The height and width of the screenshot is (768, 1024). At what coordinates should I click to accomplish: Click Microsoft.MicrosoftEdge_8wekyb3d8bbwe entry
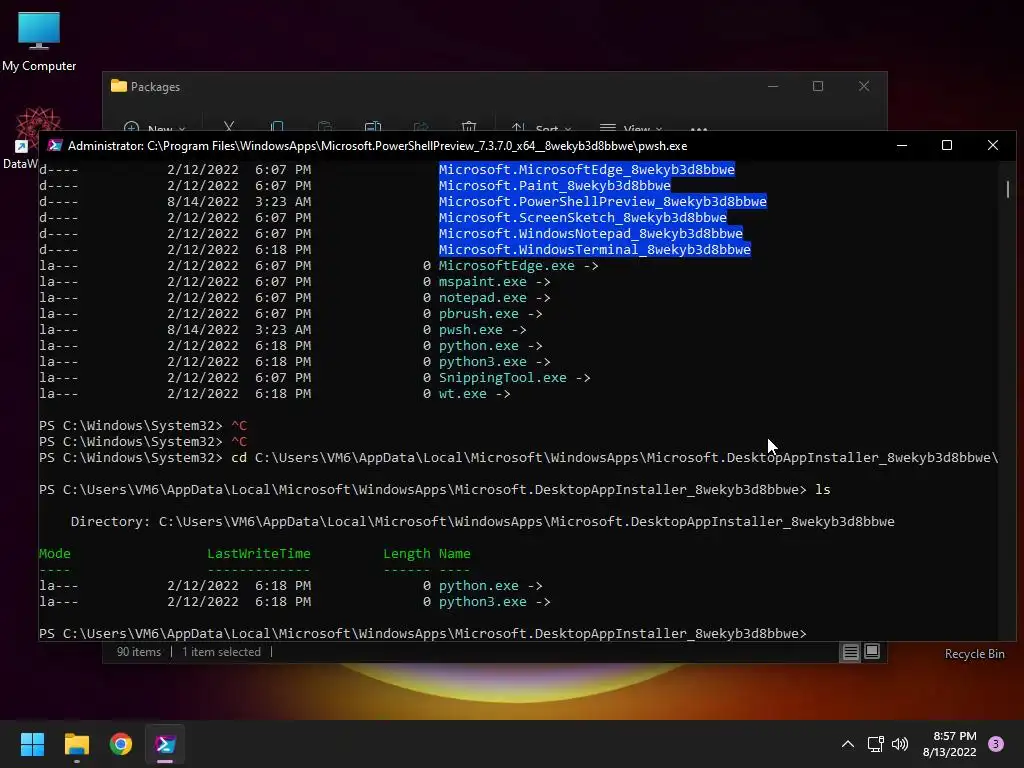pos(586,169)
